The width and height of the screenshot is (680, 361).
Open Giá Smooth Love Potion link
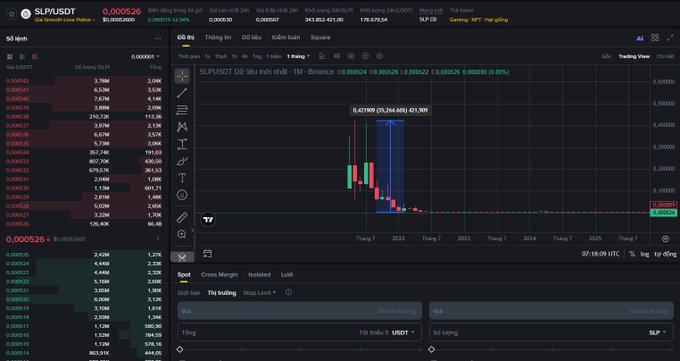click(x=65, y=20)
